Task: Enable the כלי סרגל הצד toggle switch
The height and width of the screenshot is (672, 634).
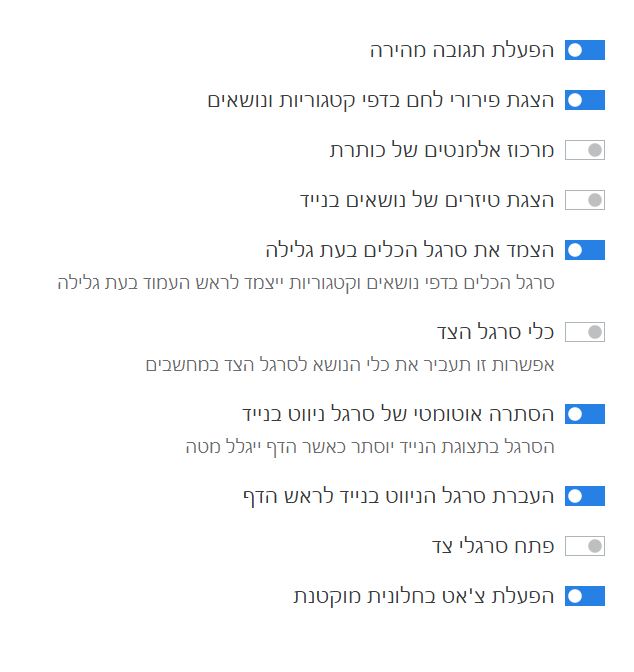Action: point(585,332)
